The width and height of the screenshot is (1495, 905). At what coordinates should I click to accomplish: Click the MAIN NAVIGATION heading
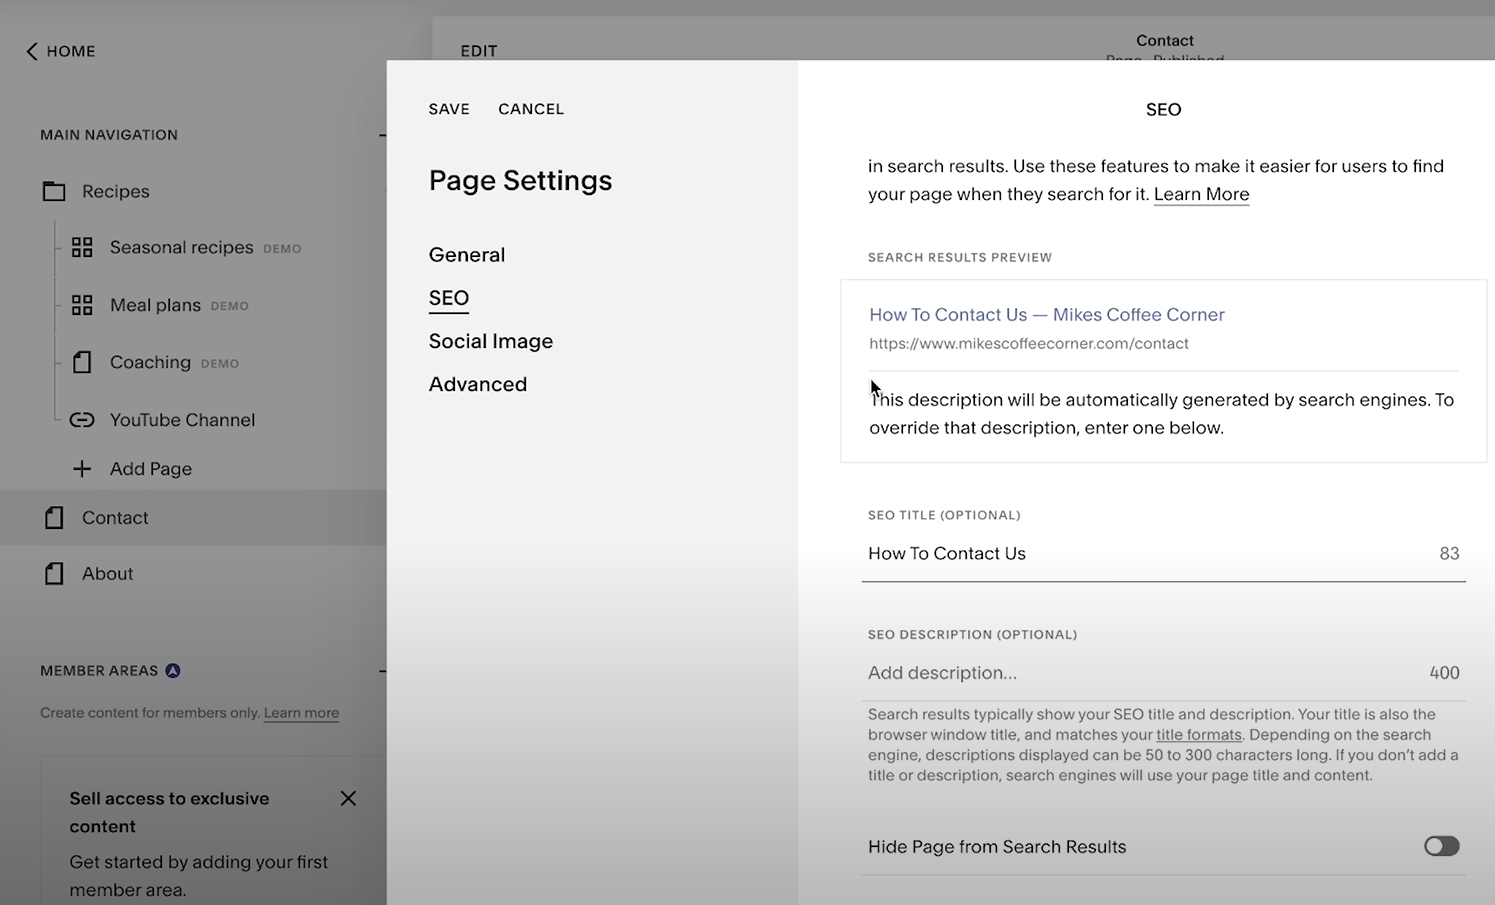click(109, 135)
